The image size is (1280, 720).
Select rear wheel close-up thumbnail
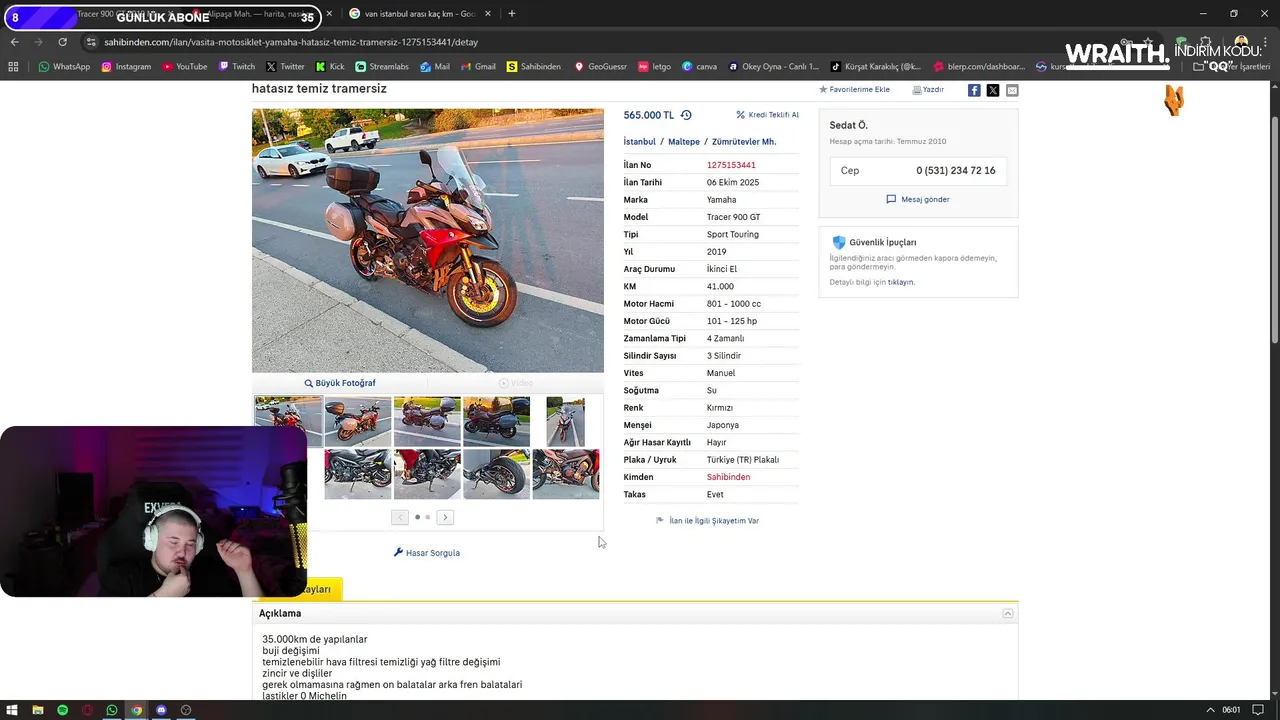click(496, 474)
